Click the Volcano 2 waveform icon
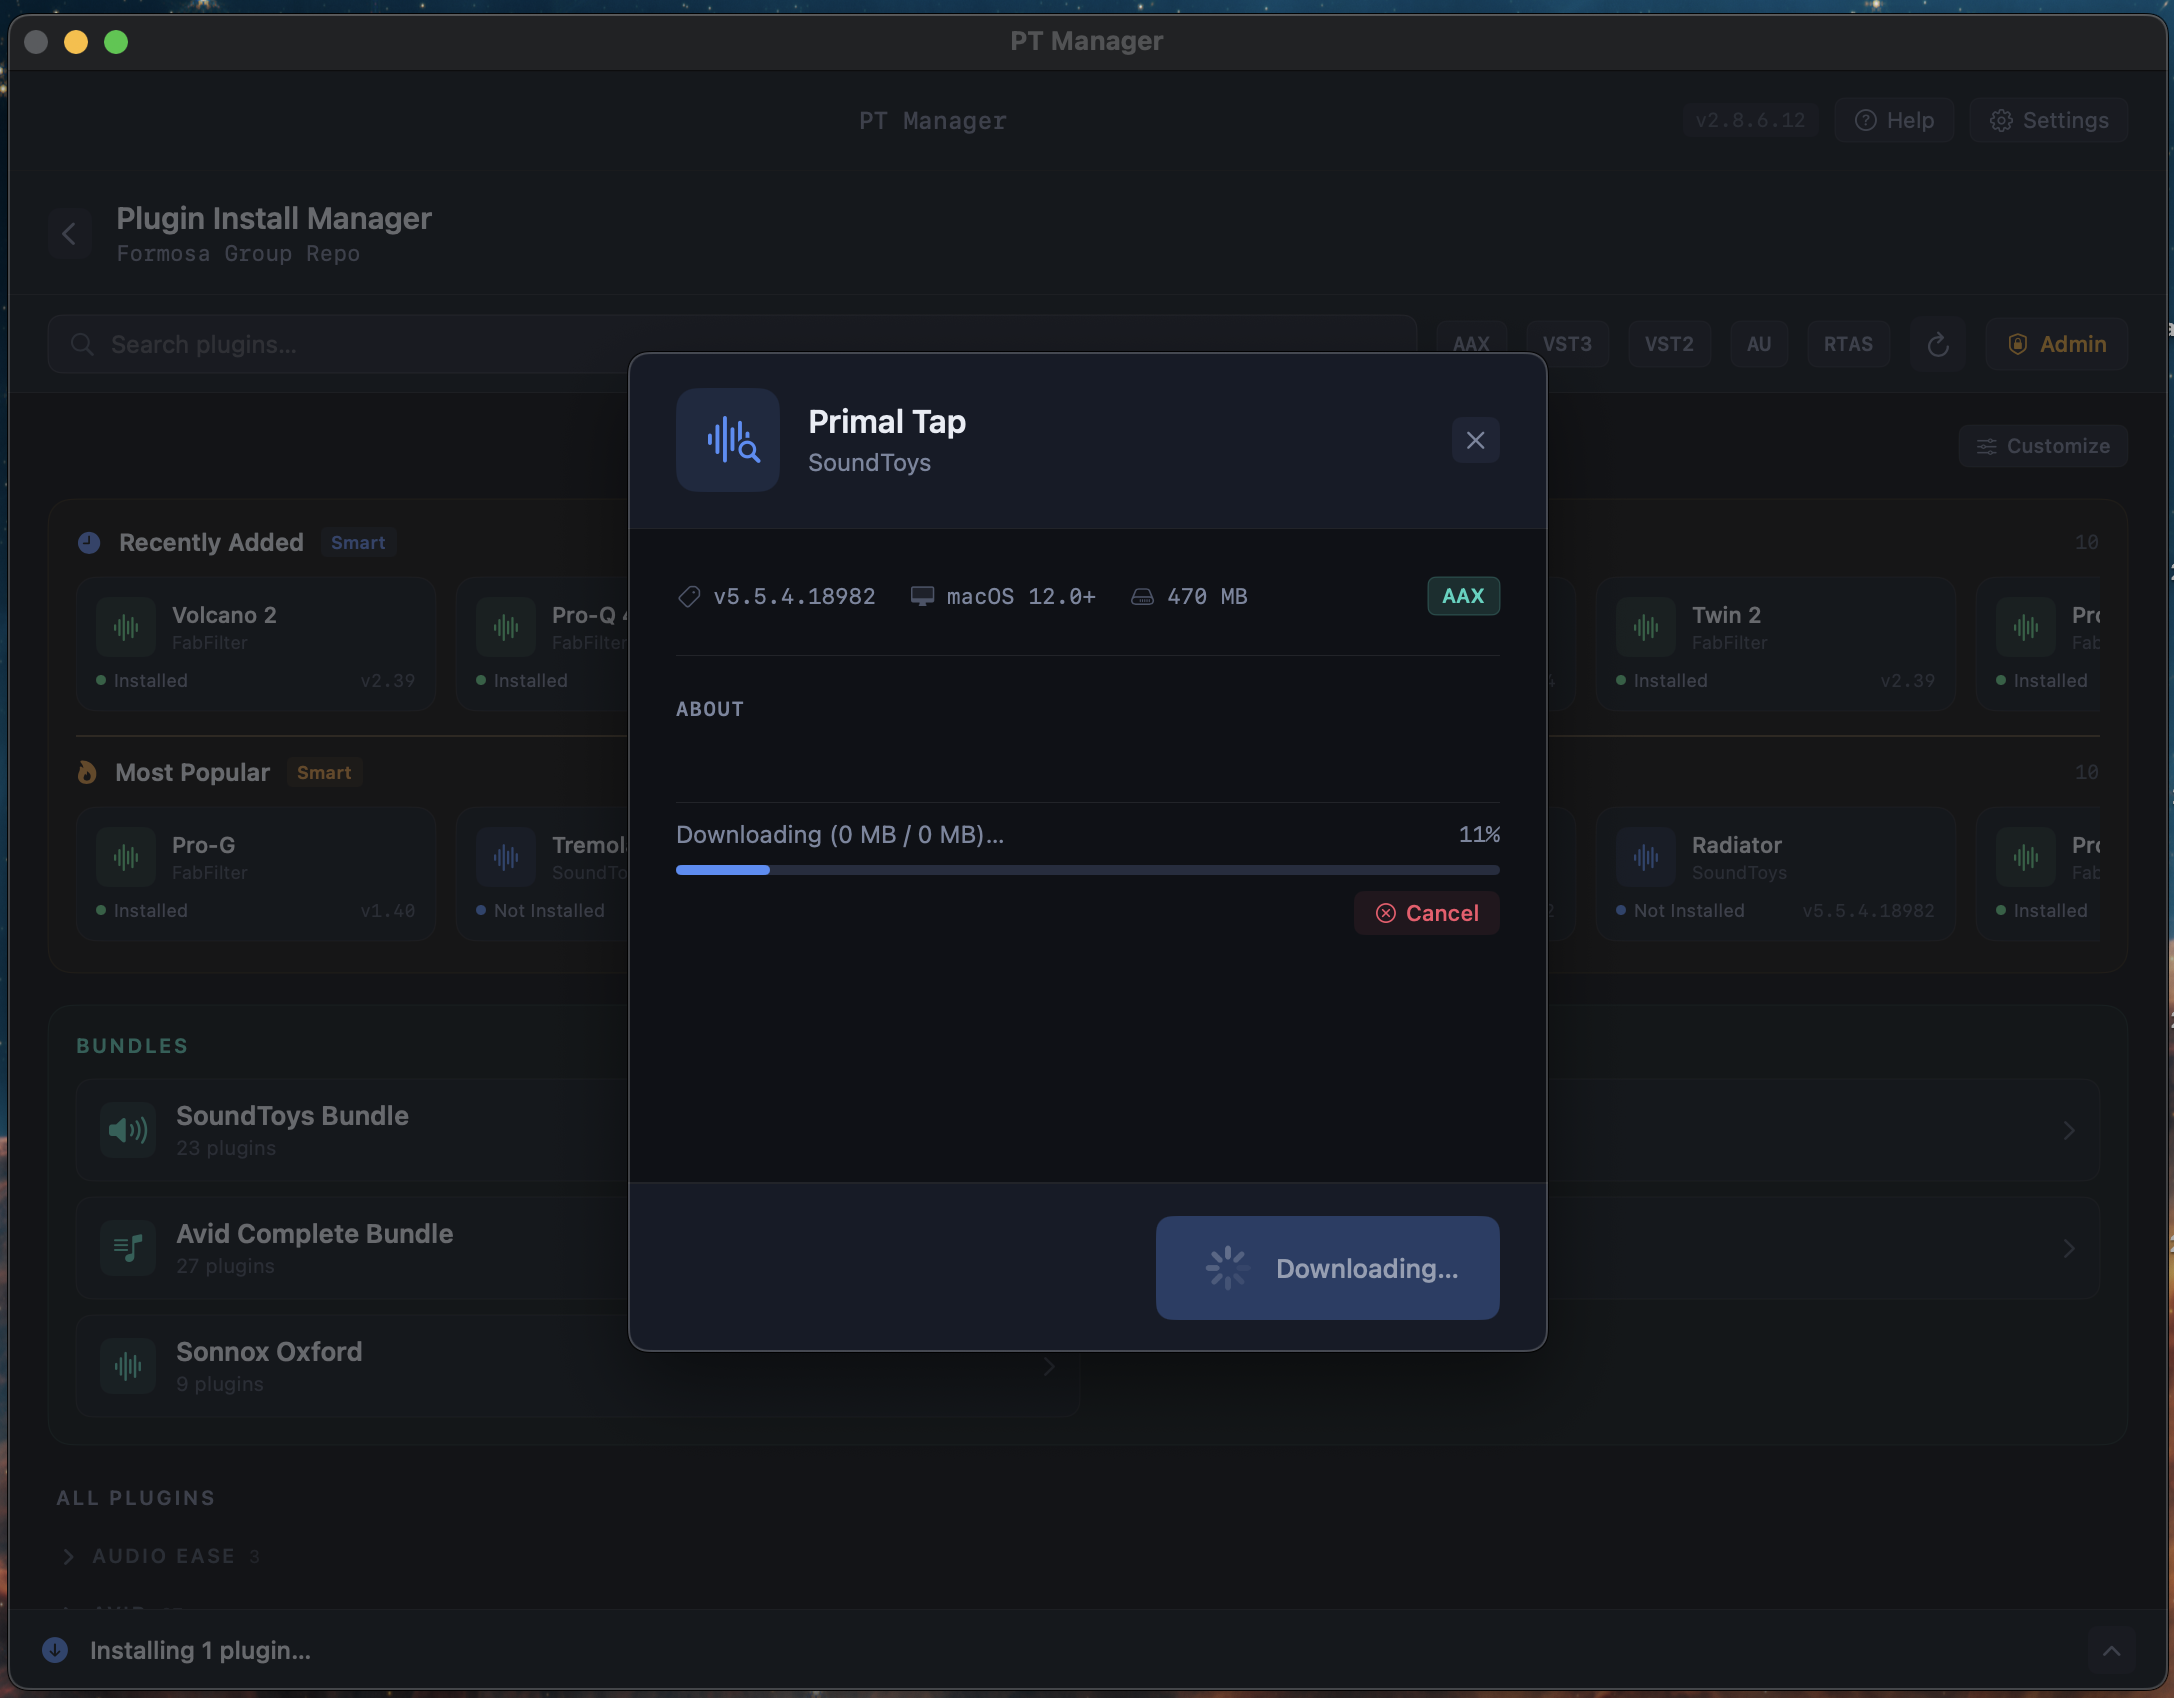 click(126, 627)
